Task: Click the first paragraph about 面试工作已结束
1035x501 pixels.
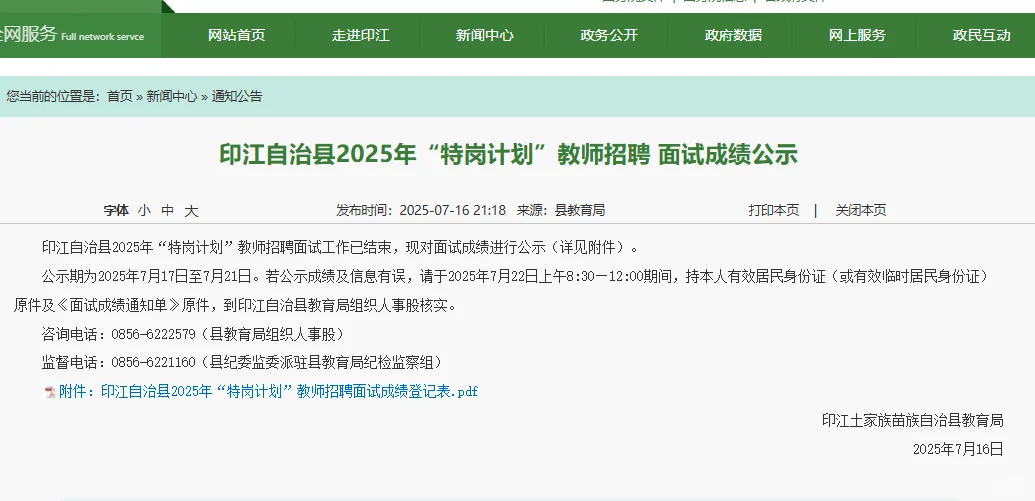Action: tap(340, 248)
